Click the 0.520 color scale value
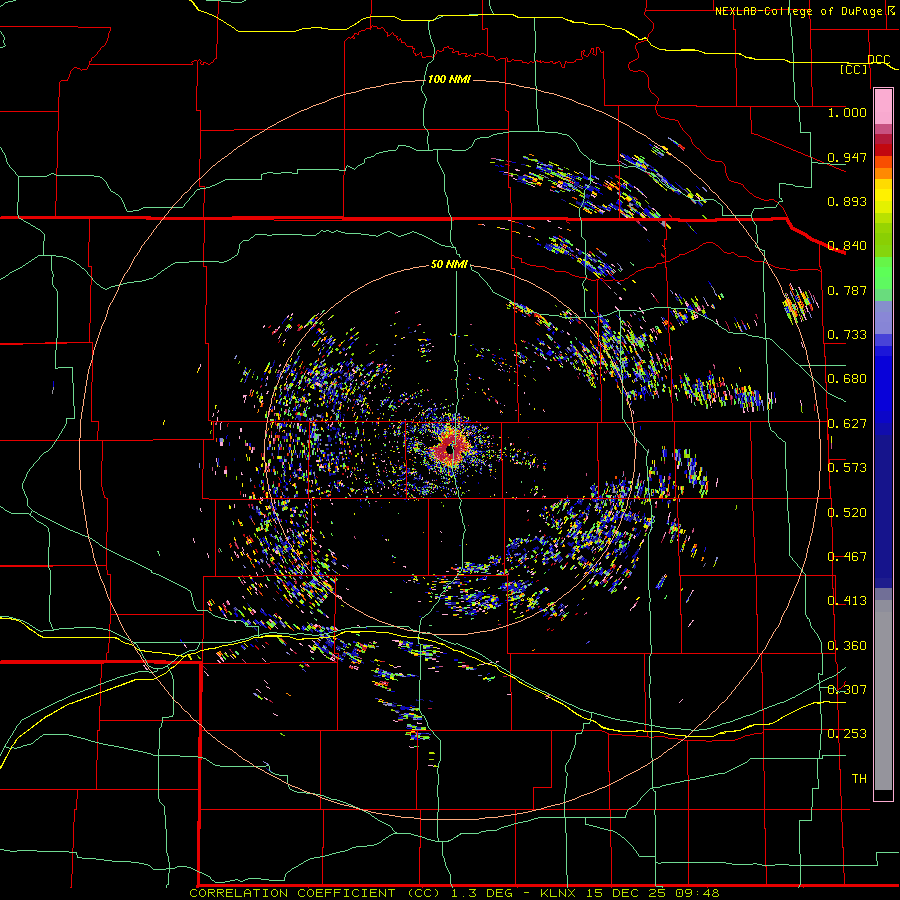The width and height of the screenshot is (900, 900). [847, 513]
